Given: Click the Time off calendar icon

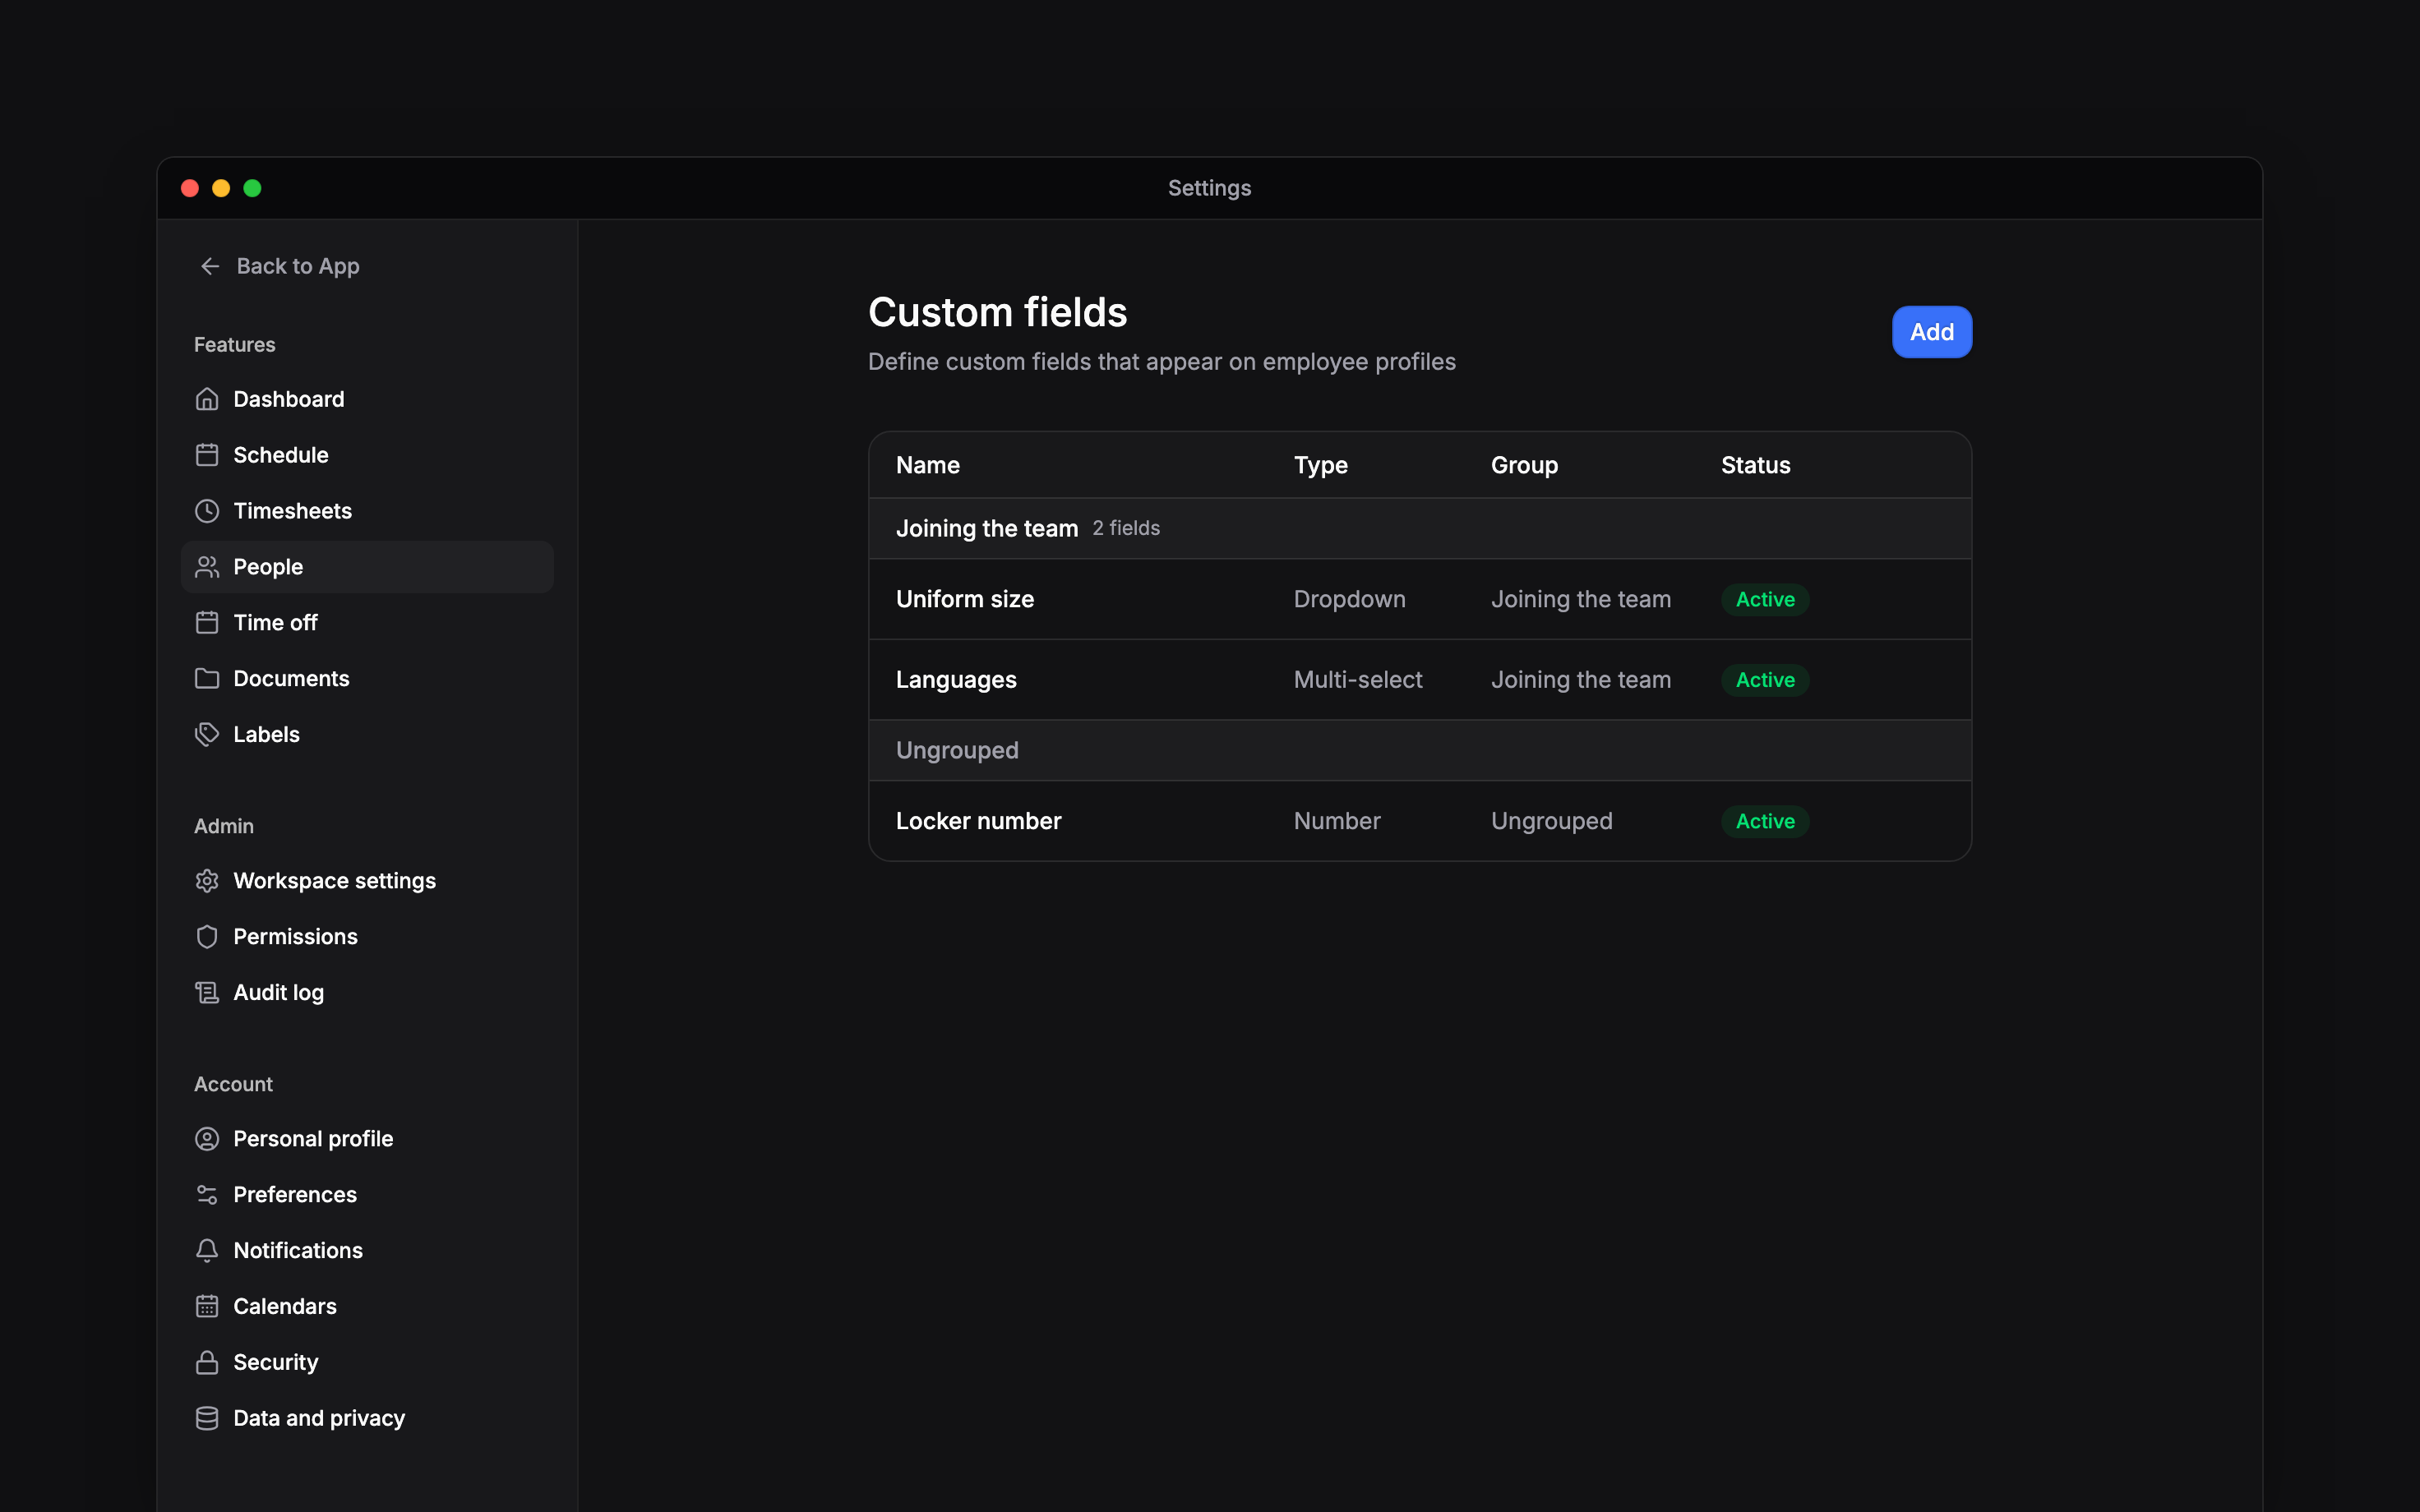Looking at the screenshot, I should coord(207,623).
